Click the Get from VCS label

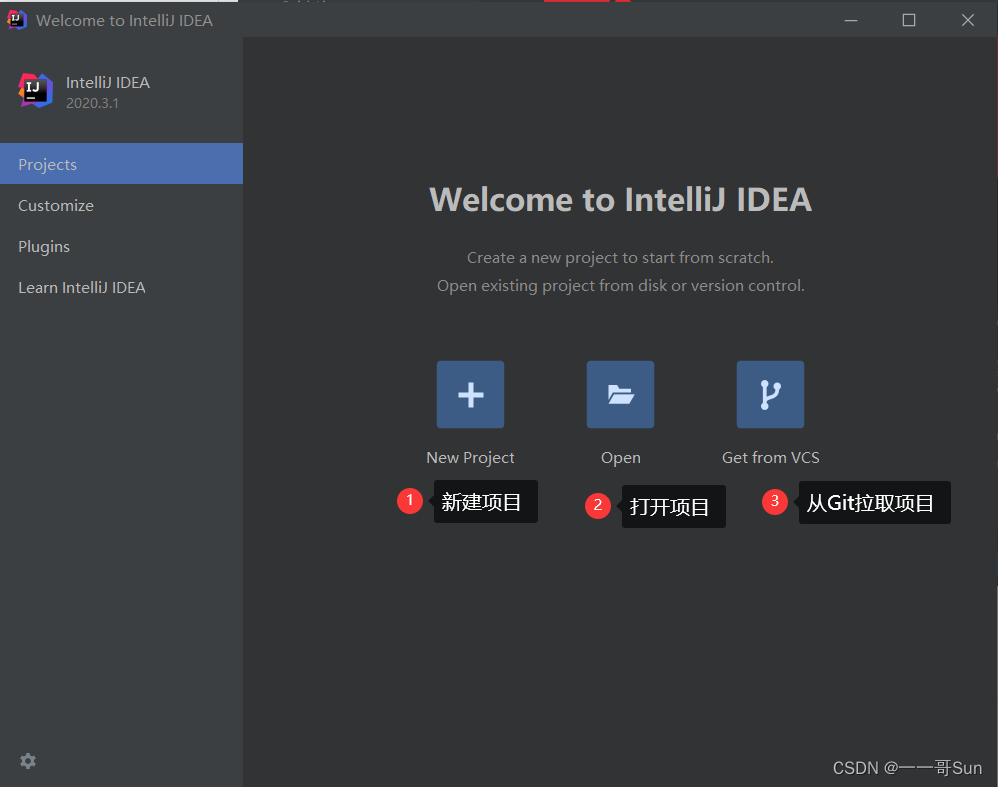coord(771,457)
